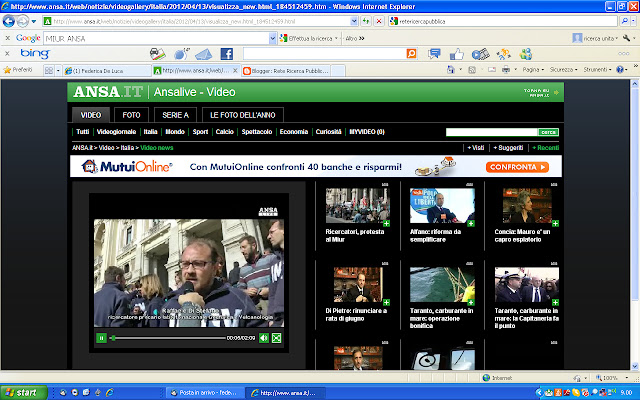Open the Help question mark icon

[620, 69]
